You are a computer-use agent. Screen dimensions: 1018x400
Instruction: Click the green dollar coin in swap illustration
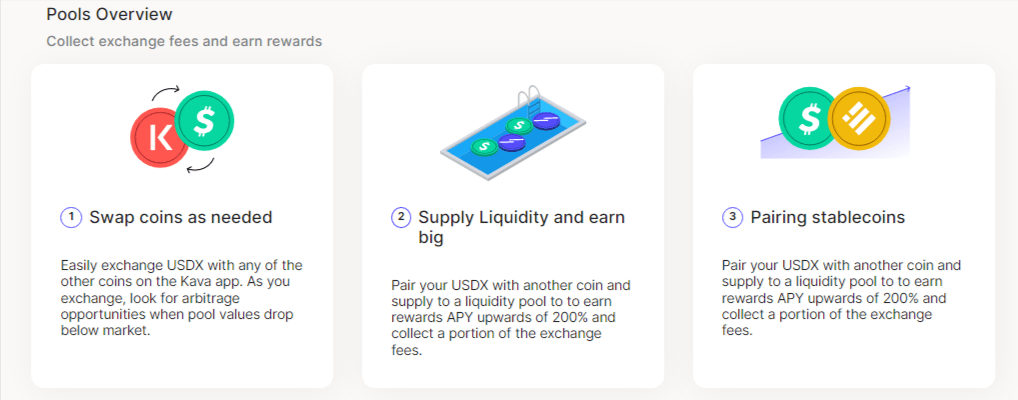coord(205,121)
